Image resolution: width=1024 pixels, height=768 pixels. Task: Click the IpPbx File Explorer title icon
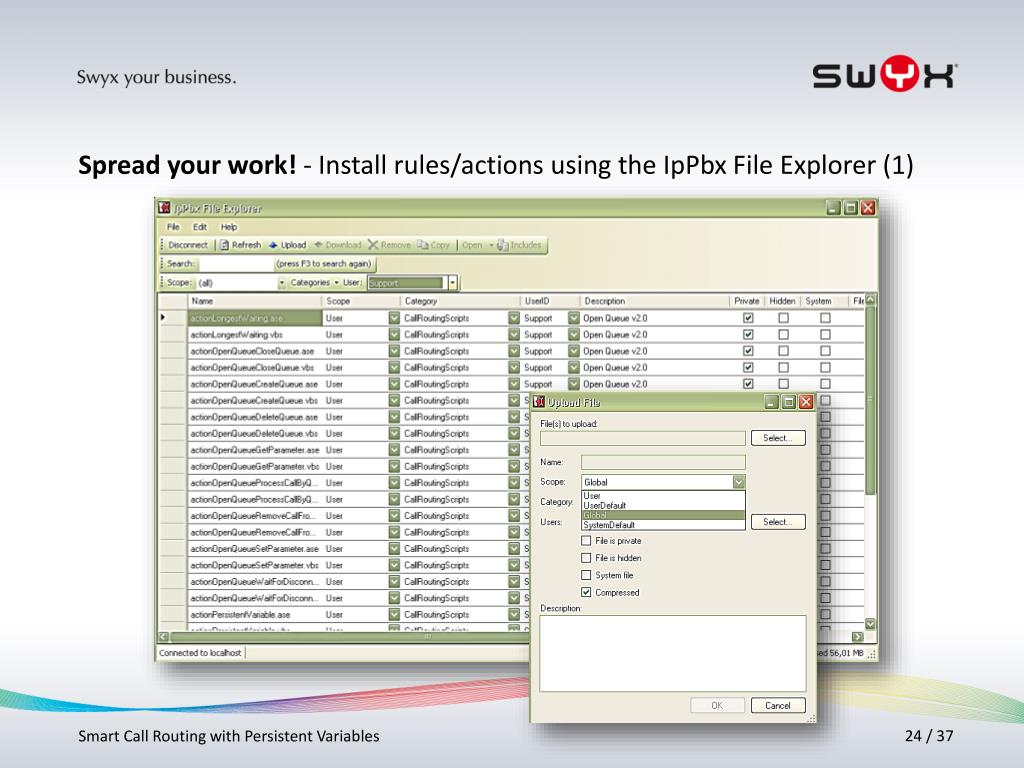tap(164, 208)
